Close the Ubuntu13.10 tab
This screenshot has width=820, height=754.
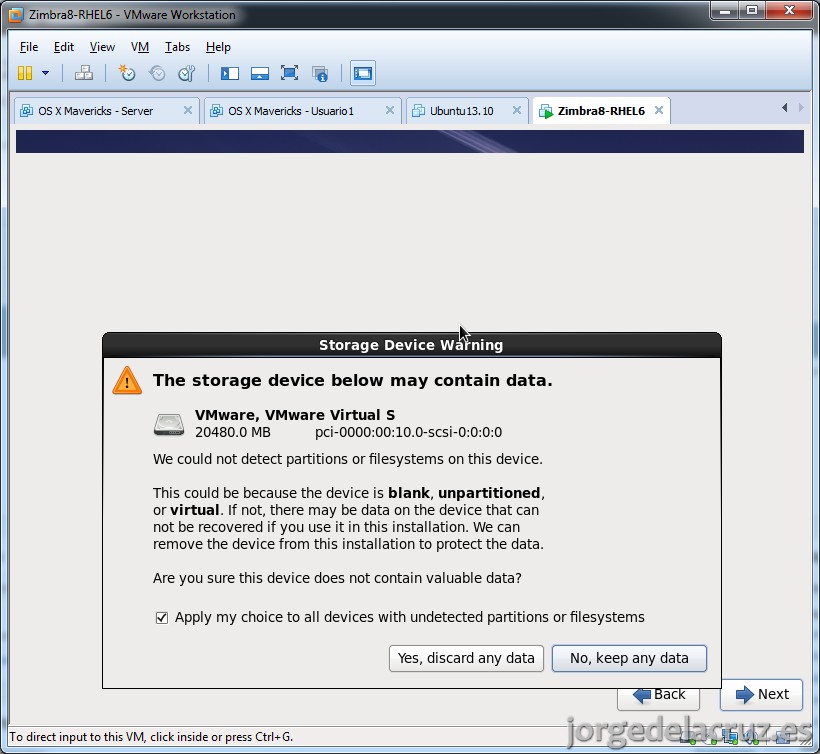click(x=517, y=110)
